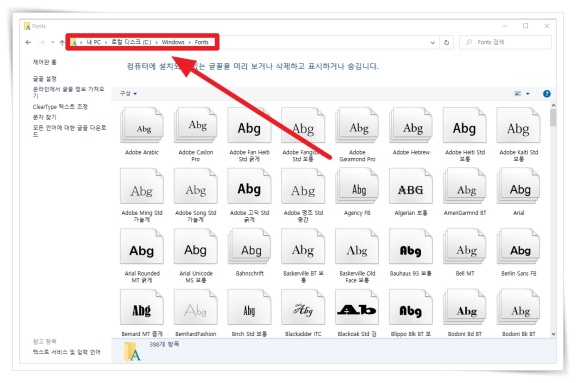Select the Bodoni Bd BT font
Screen dimensions: 576x383
(465, 307)
